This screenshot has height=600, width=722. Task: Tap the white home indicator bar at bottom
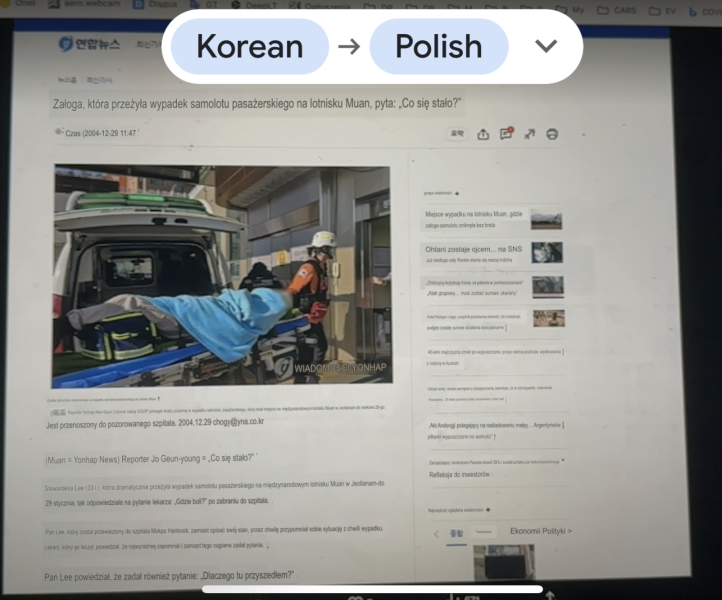coord(372,589)
